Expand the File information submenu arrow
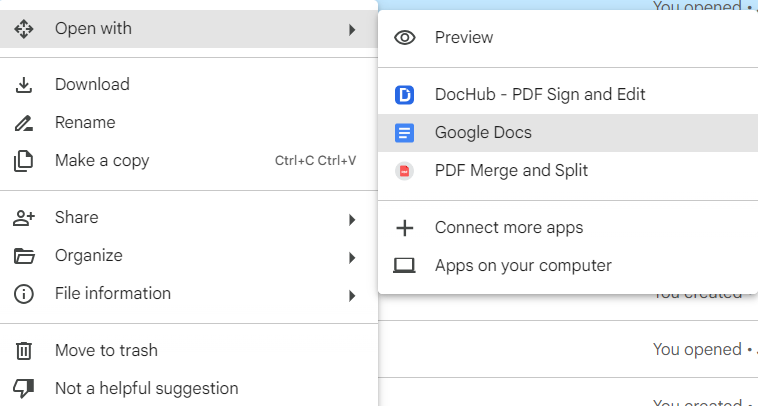This screenshot has width=758, height=406. coord(352,295)
